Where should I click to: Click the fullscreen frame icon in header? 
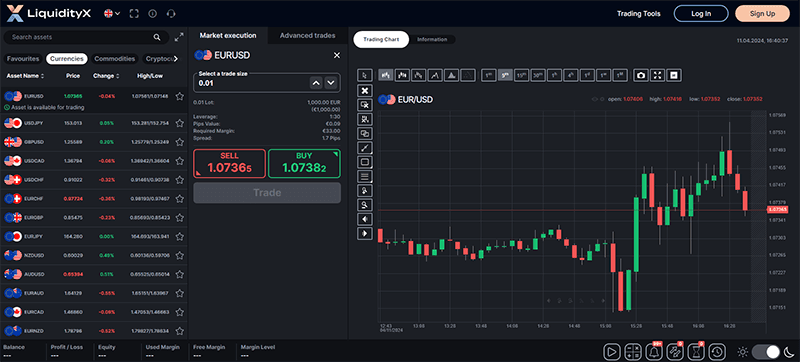(134, 14)
